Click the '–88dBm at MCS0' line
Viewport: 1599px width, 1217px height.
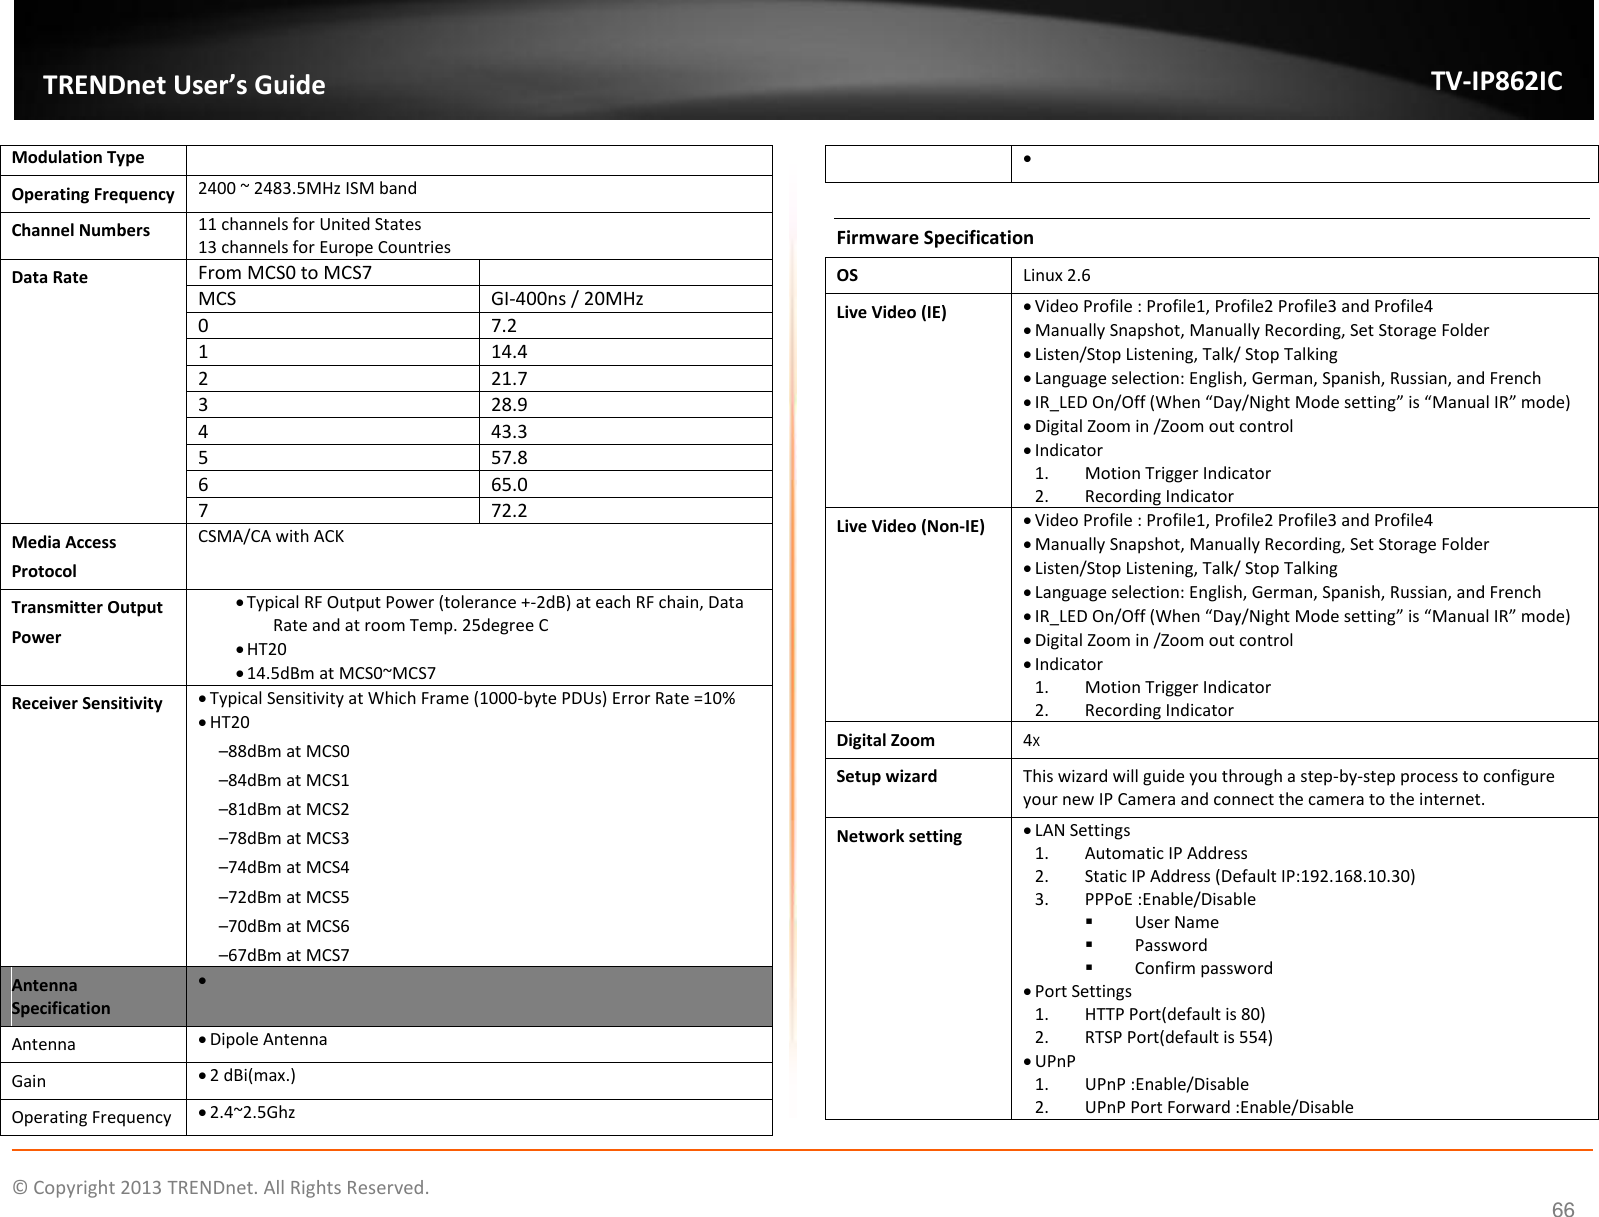click(284, 751)
